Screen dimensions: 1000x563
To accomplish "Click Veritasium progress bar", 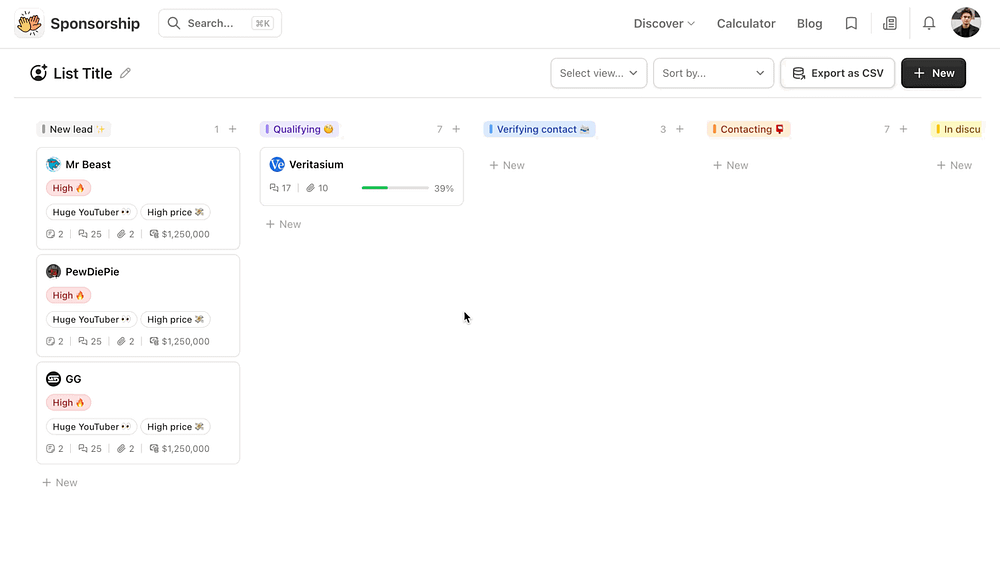I will [395, 188].
